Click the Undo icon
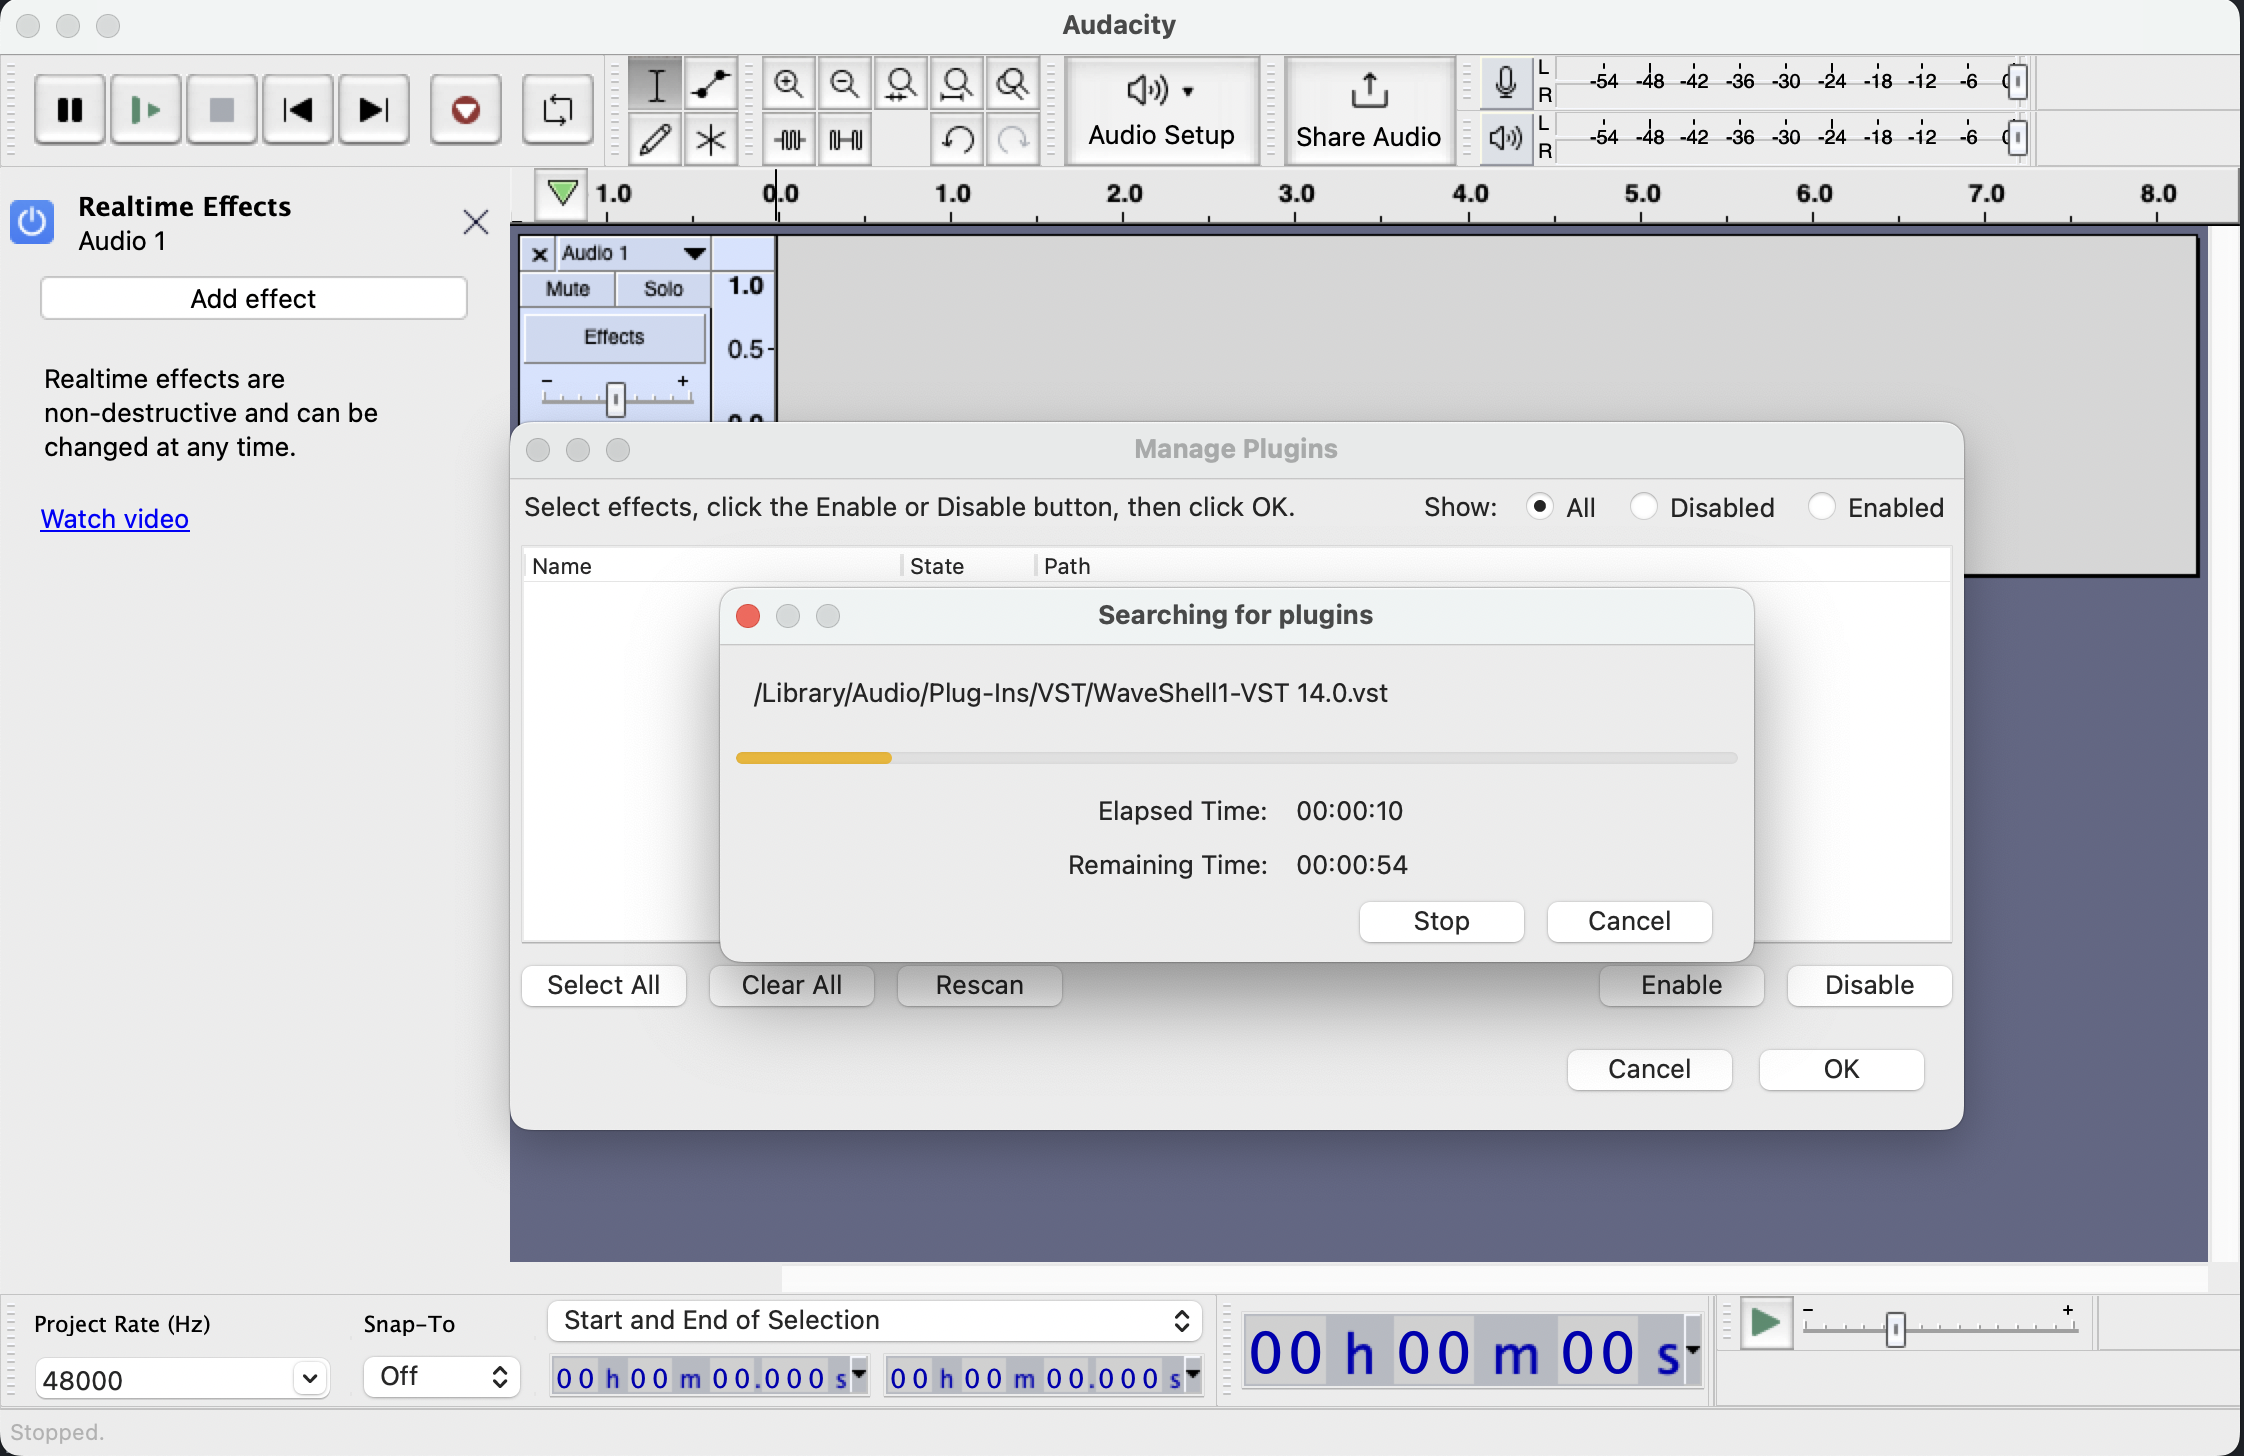The height and width of the screenshot is (1456, 2244). (957, 140)
